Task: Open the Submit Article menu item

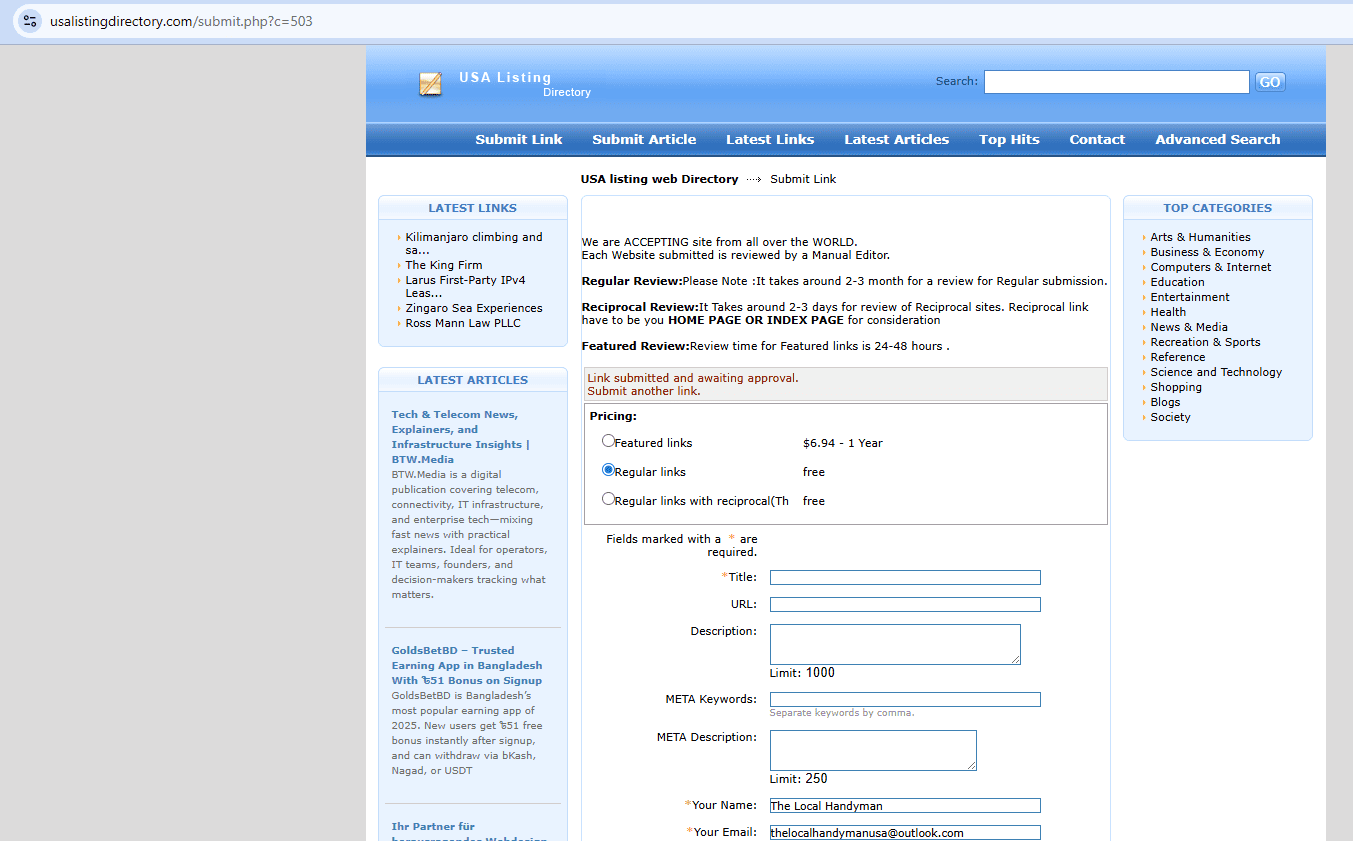Action: click(644, 140)
